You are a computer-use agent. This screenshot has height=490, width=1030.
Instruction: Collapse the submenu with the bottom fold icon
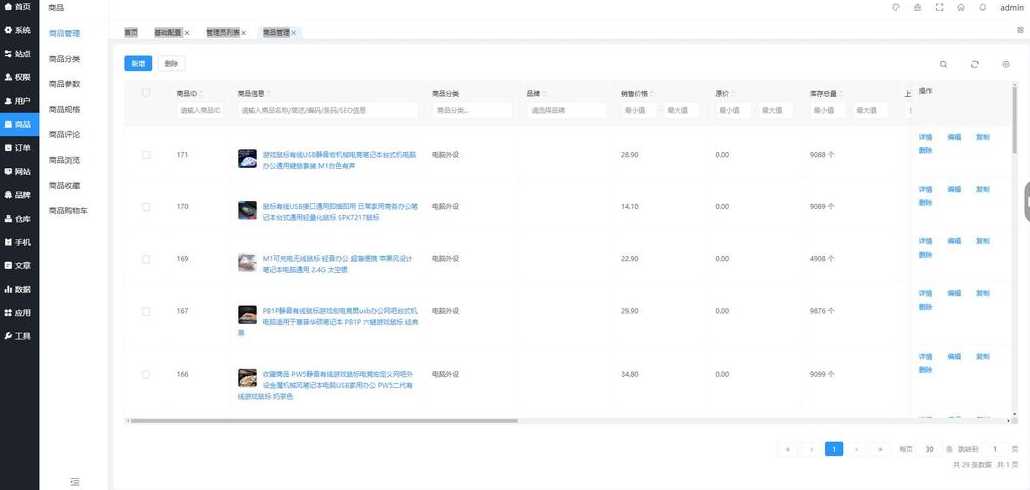[x=74, y=482]
